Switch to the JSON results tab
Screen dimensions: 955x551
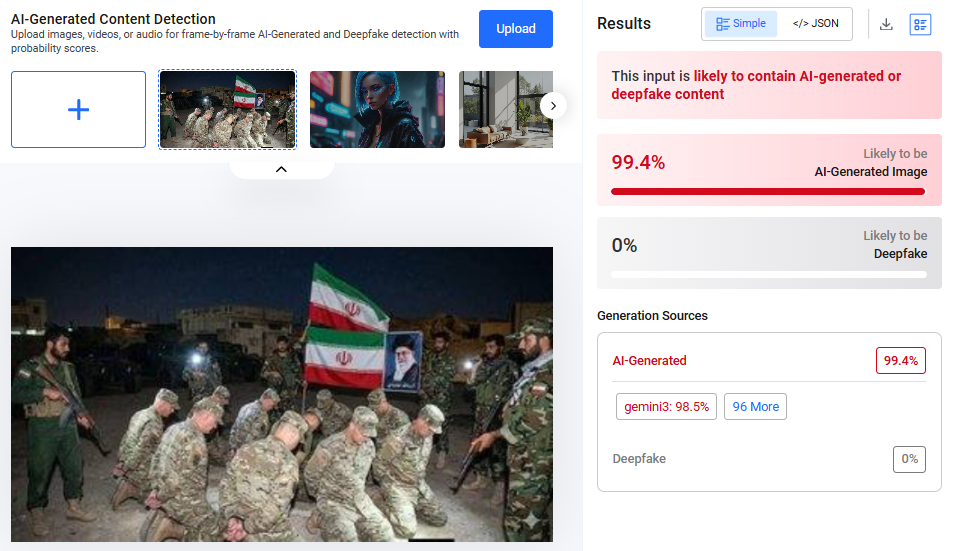[815, 24]
